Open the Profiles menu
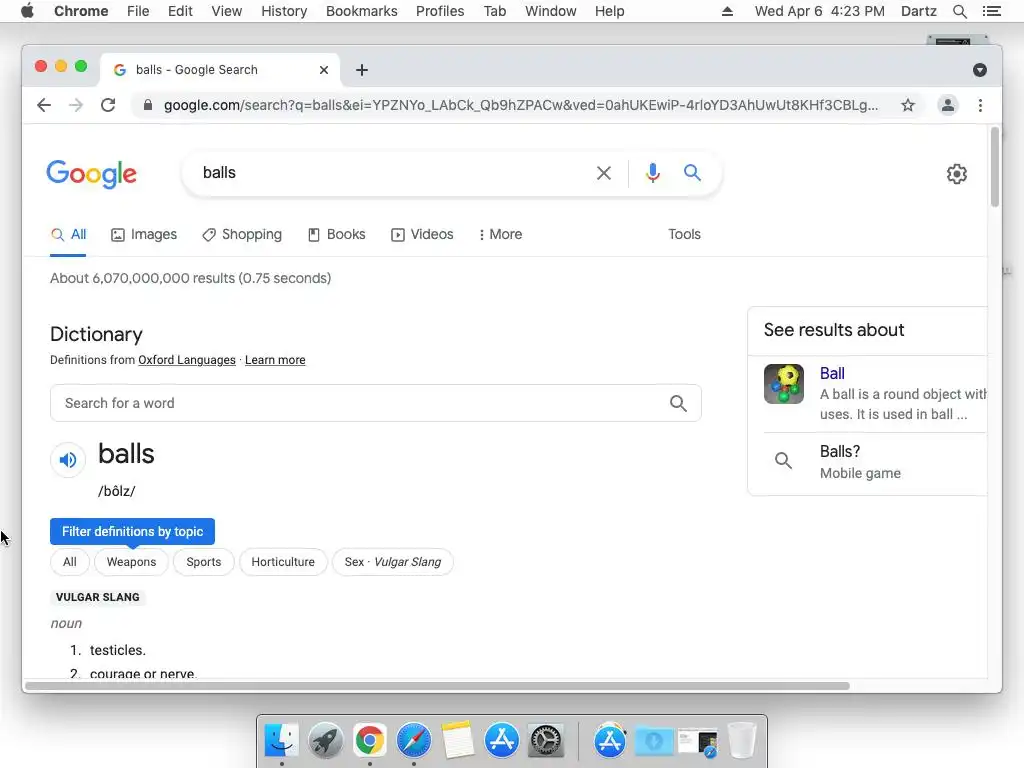The width and height of the screenshot is (1024, 768). coord(440,11)
